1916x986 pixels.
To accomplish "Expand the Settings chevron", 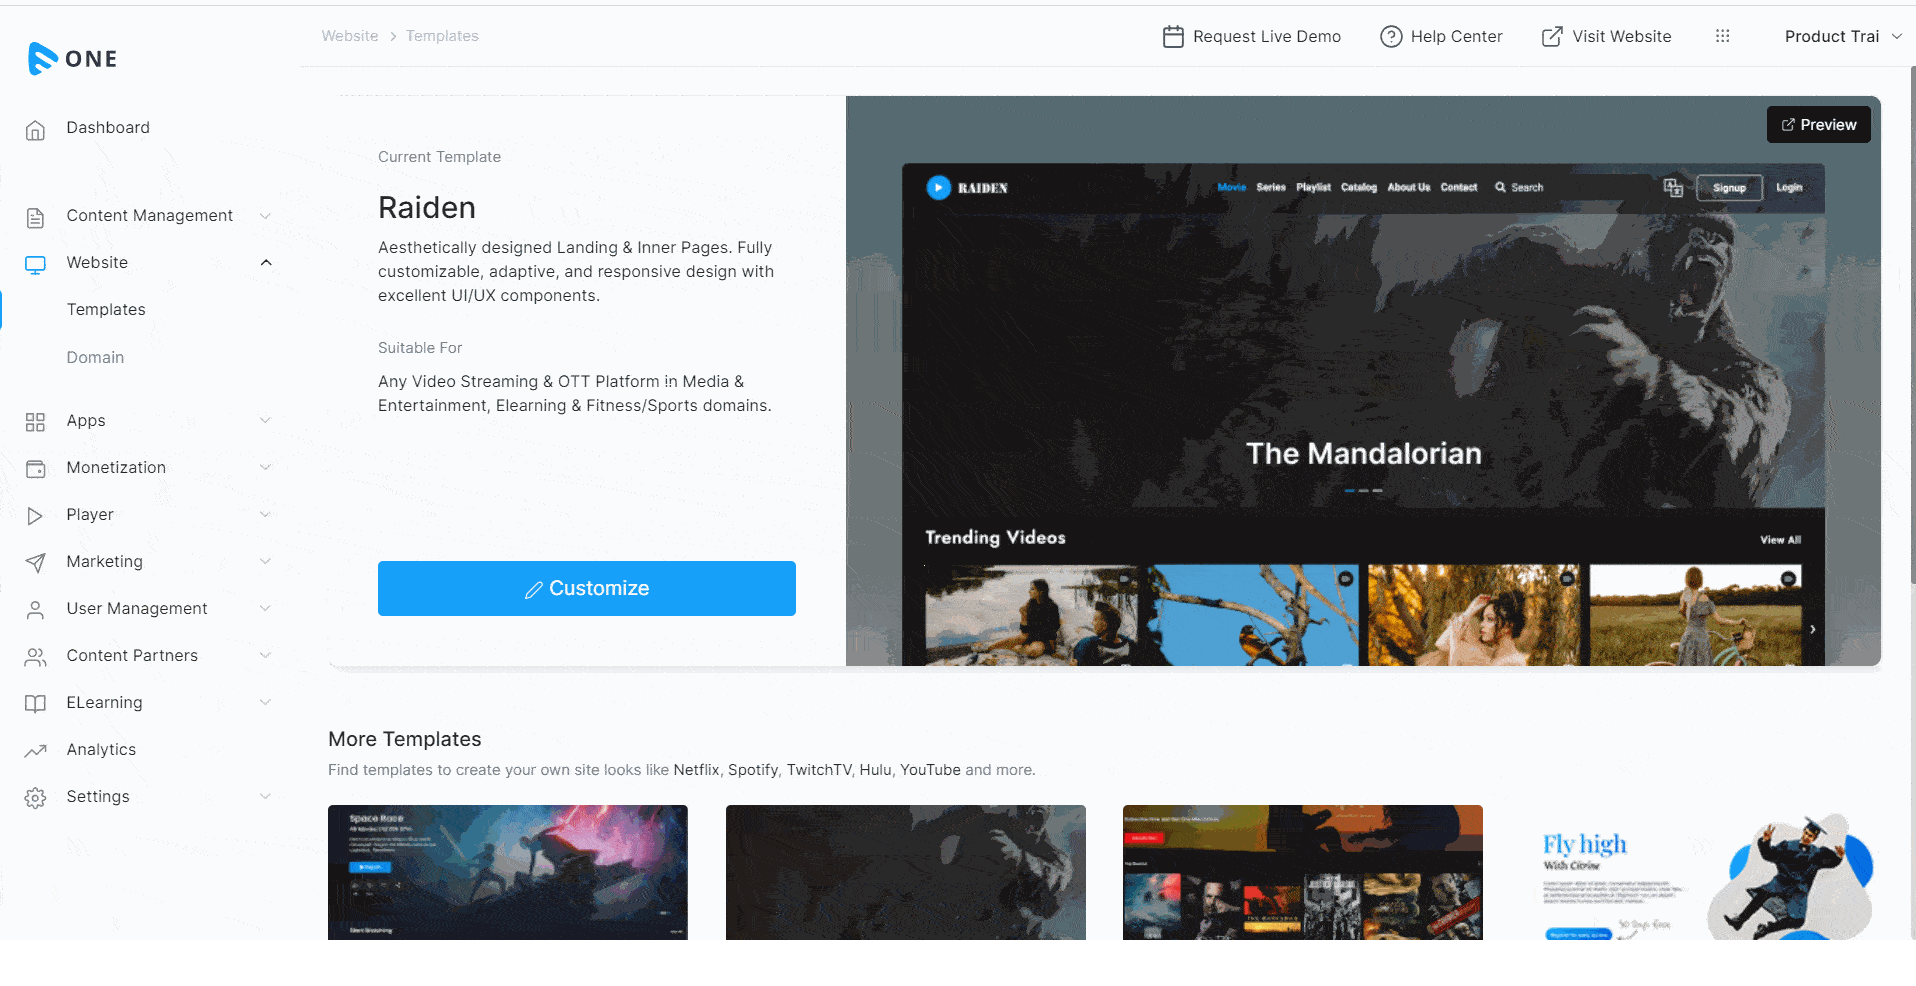I will coord(265,796).
